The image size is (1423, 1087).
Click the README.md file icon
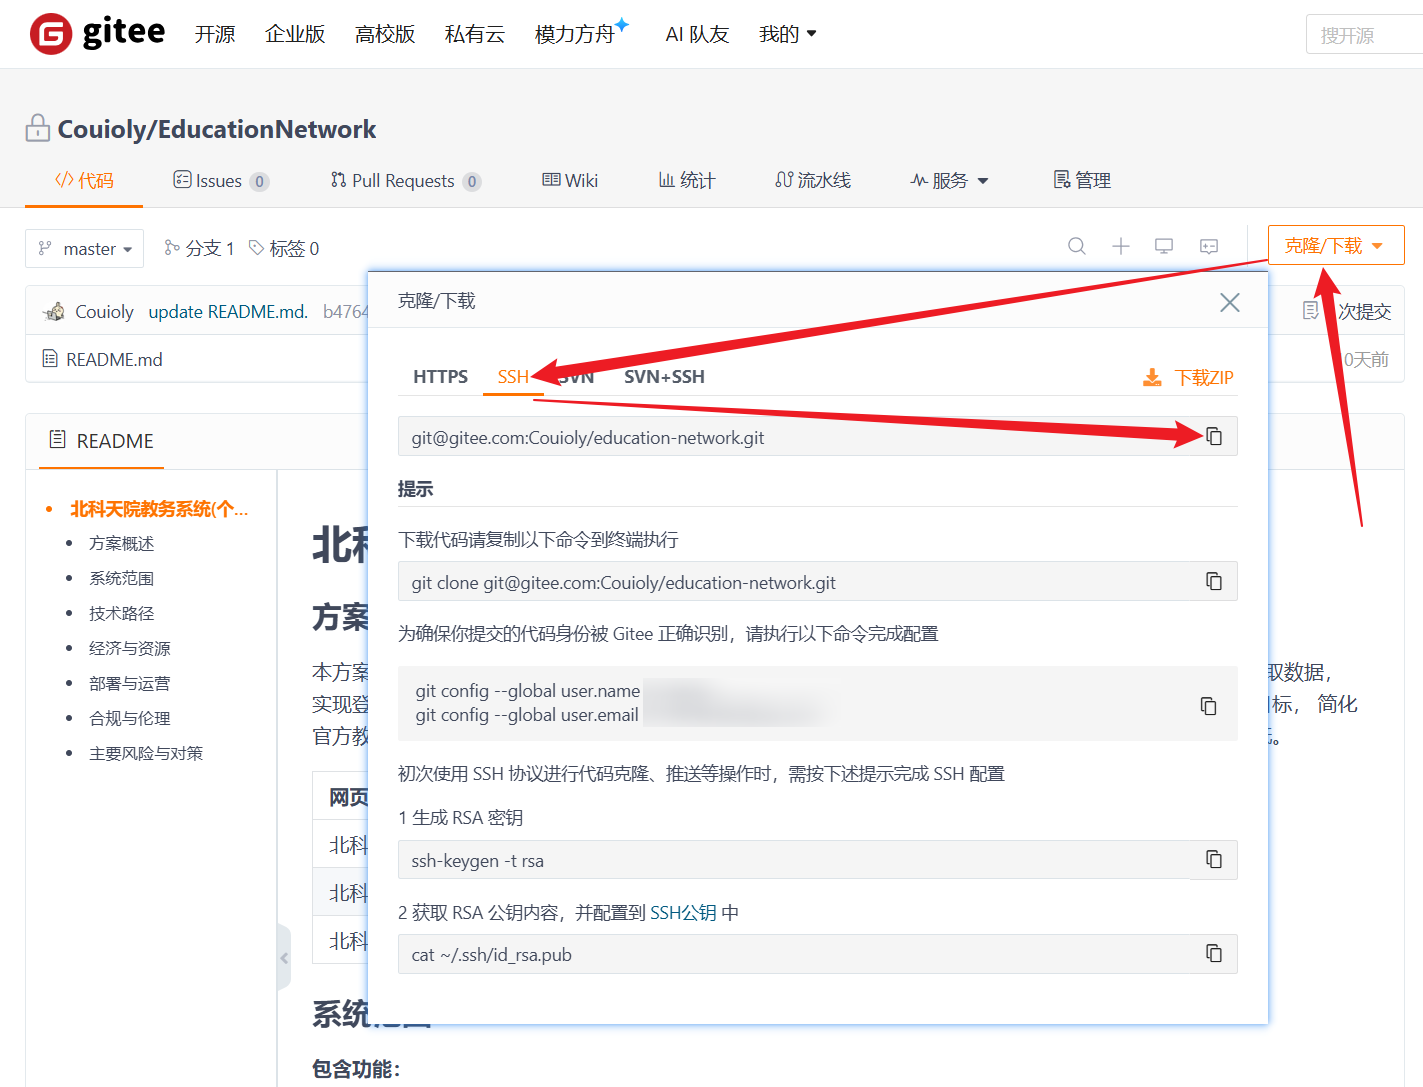click(x=50, y=358)
